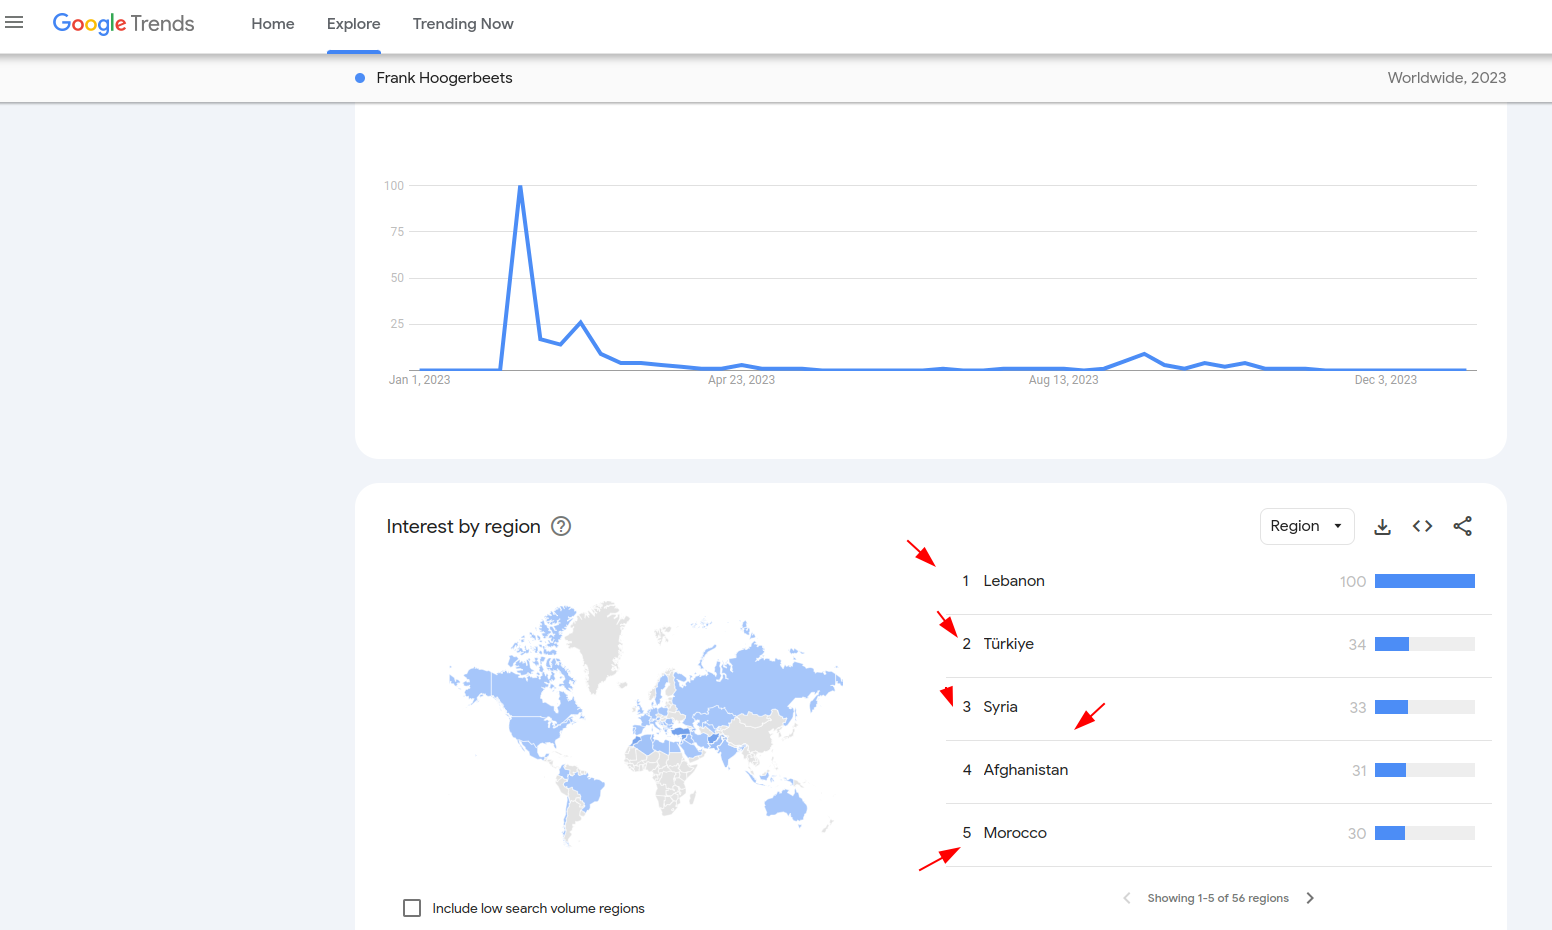Screen dimensions: 1552x930
Task: Open the hamburger main menu
Action: (14, 22)
